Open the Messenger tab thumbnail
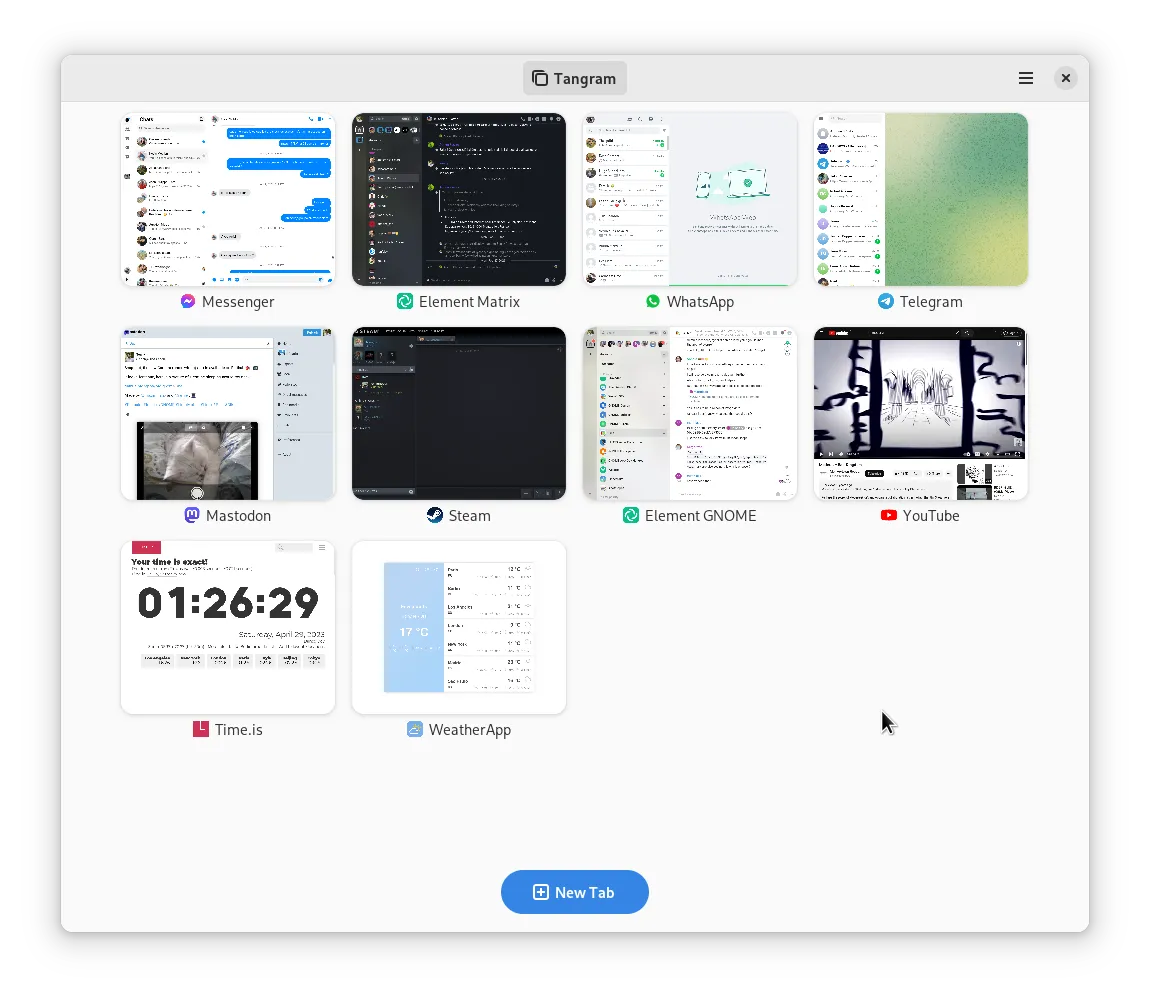 point(227,198)
